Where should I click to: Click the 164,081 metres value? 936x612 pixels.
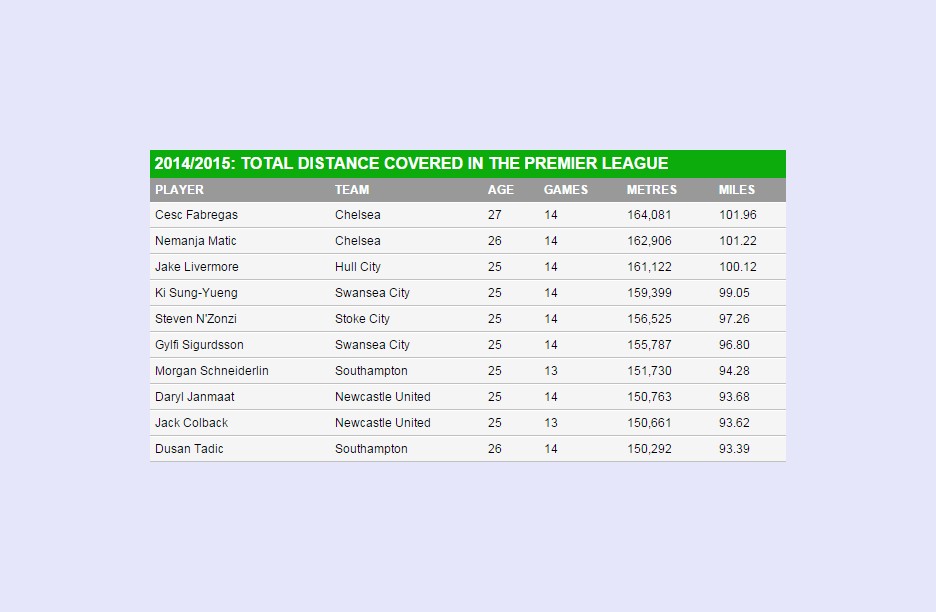point(649,215)
